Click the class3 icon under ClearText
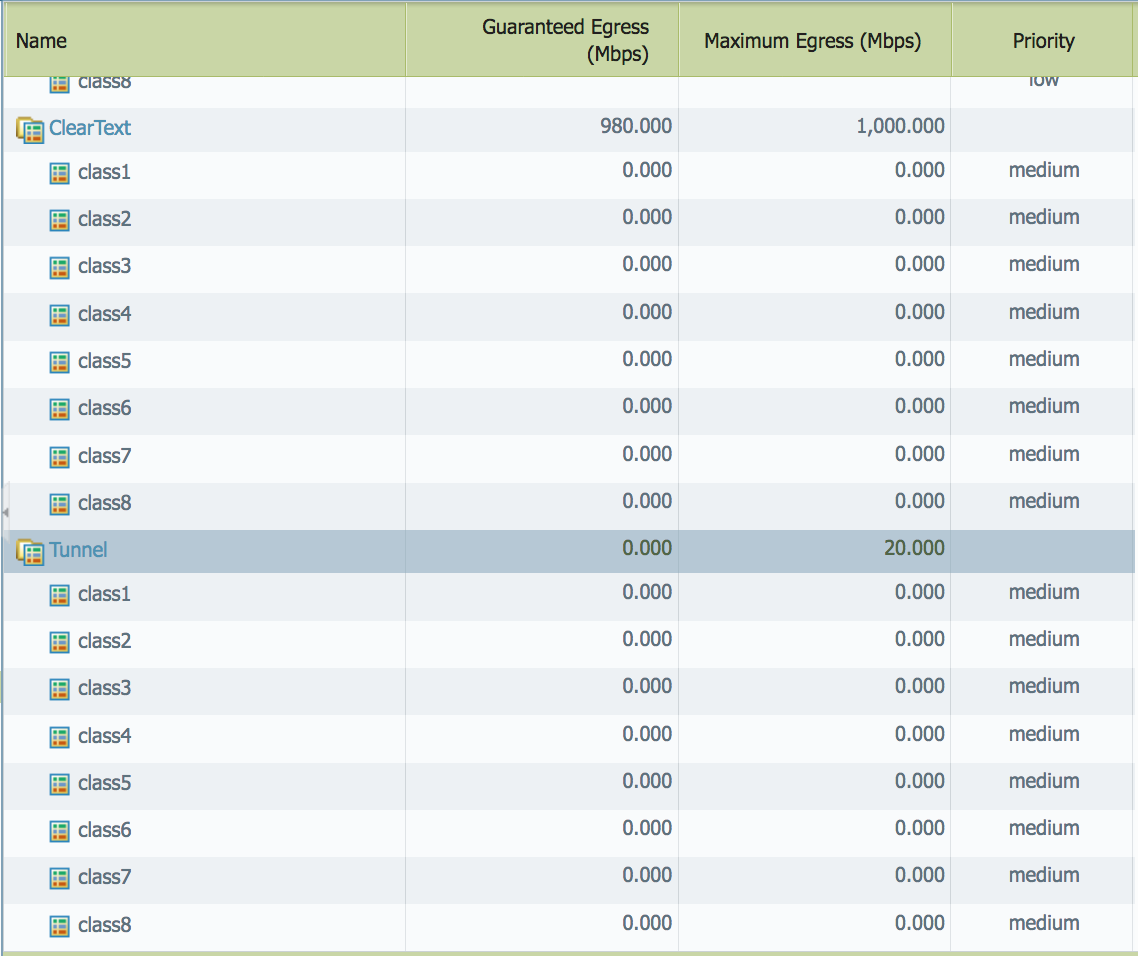 coord(60,267)
